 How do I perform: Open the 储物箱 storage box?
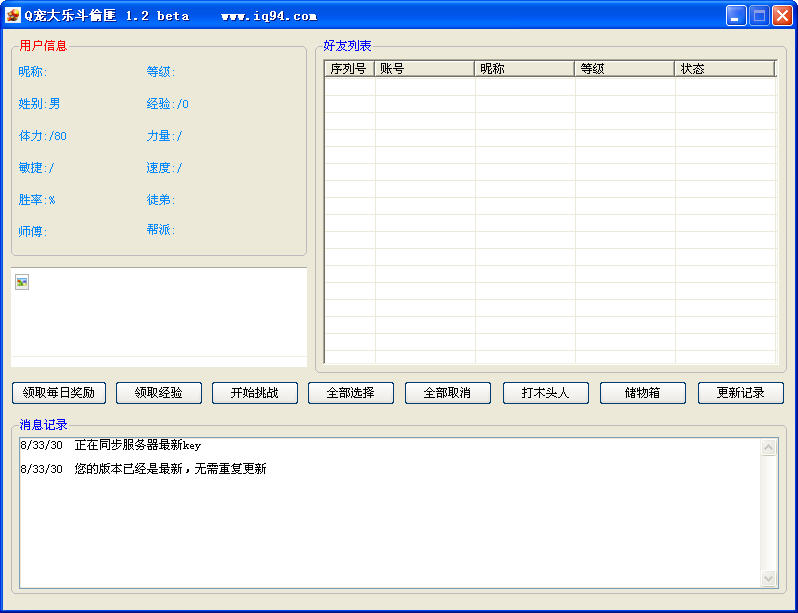pos(643,393)
